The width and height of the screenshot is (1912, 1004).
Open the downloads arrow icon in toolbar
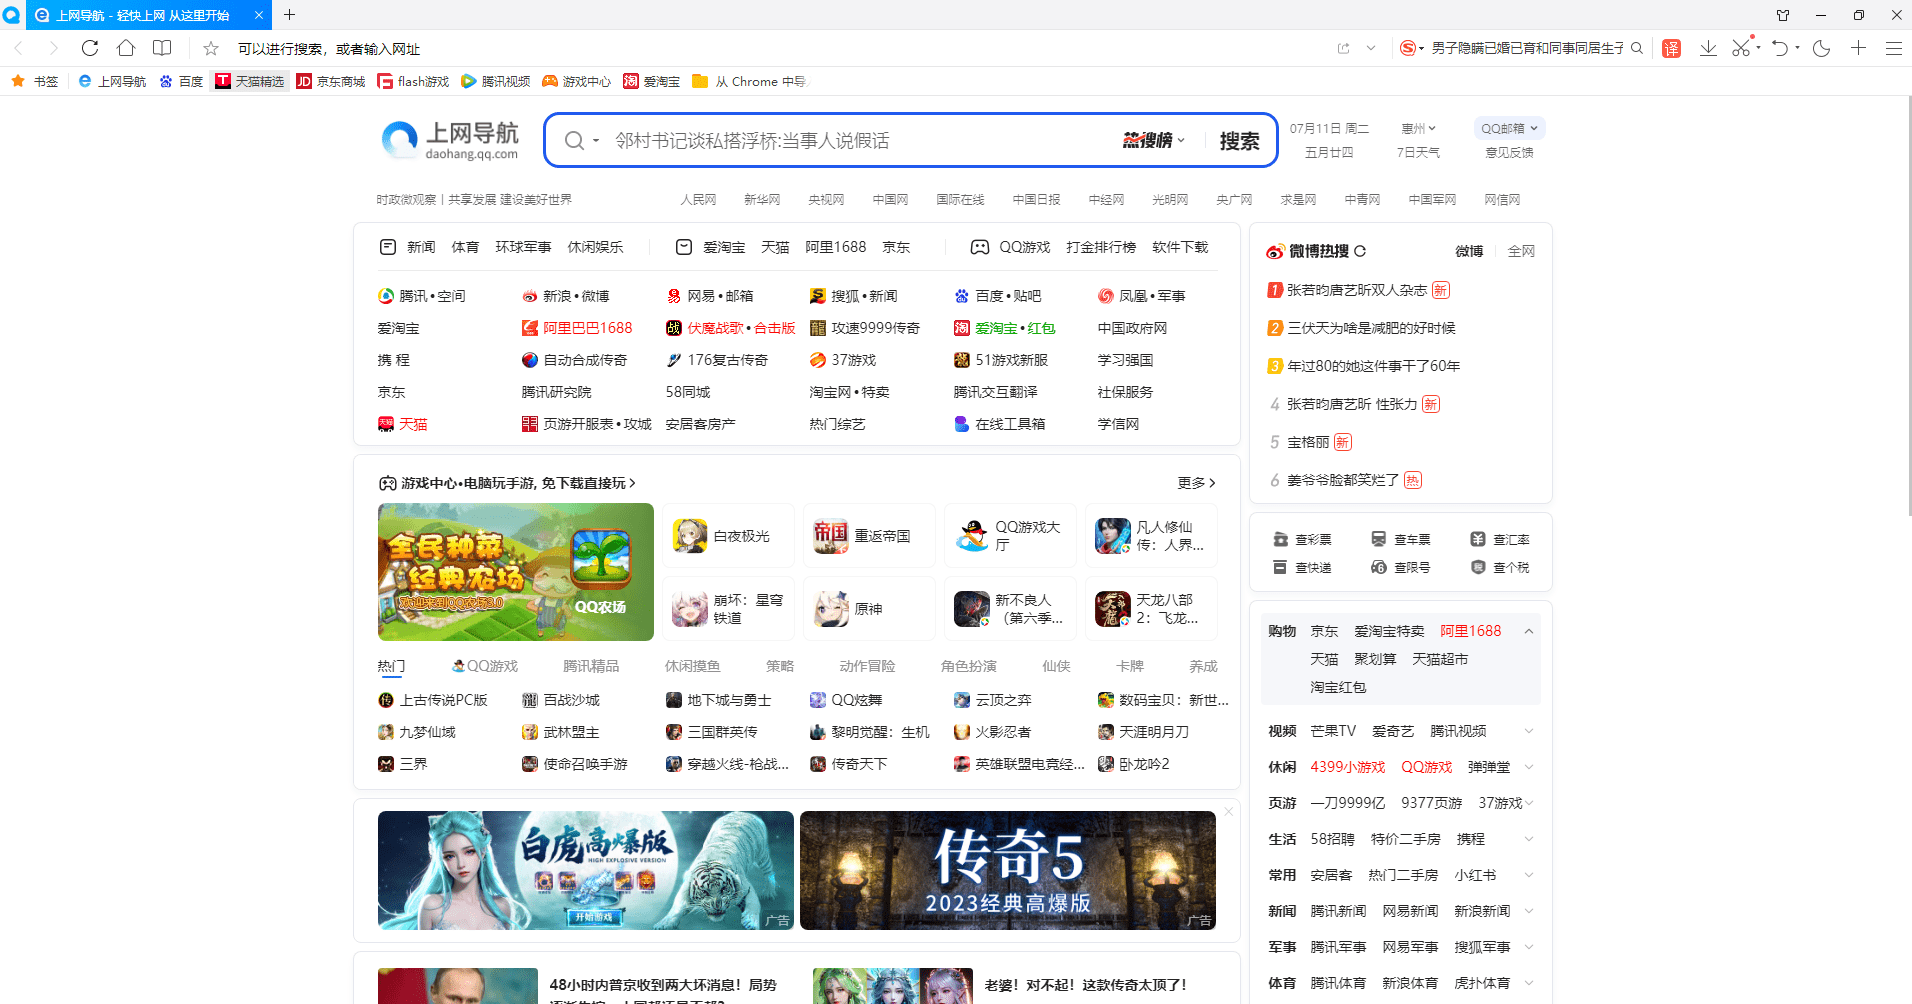click(x=1708, y=48)
